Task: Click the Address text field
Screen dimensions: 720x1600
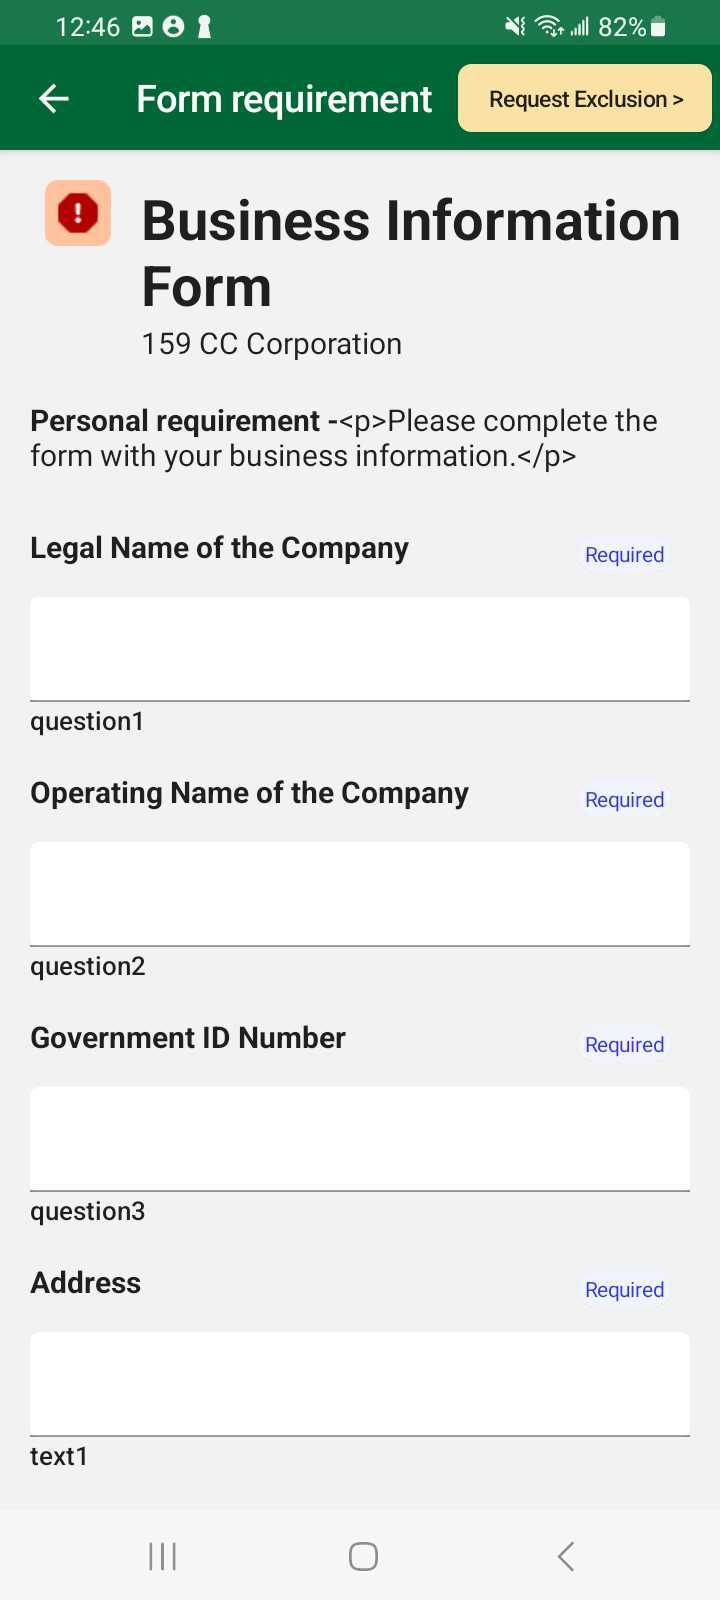Action: pos(360,1384)
